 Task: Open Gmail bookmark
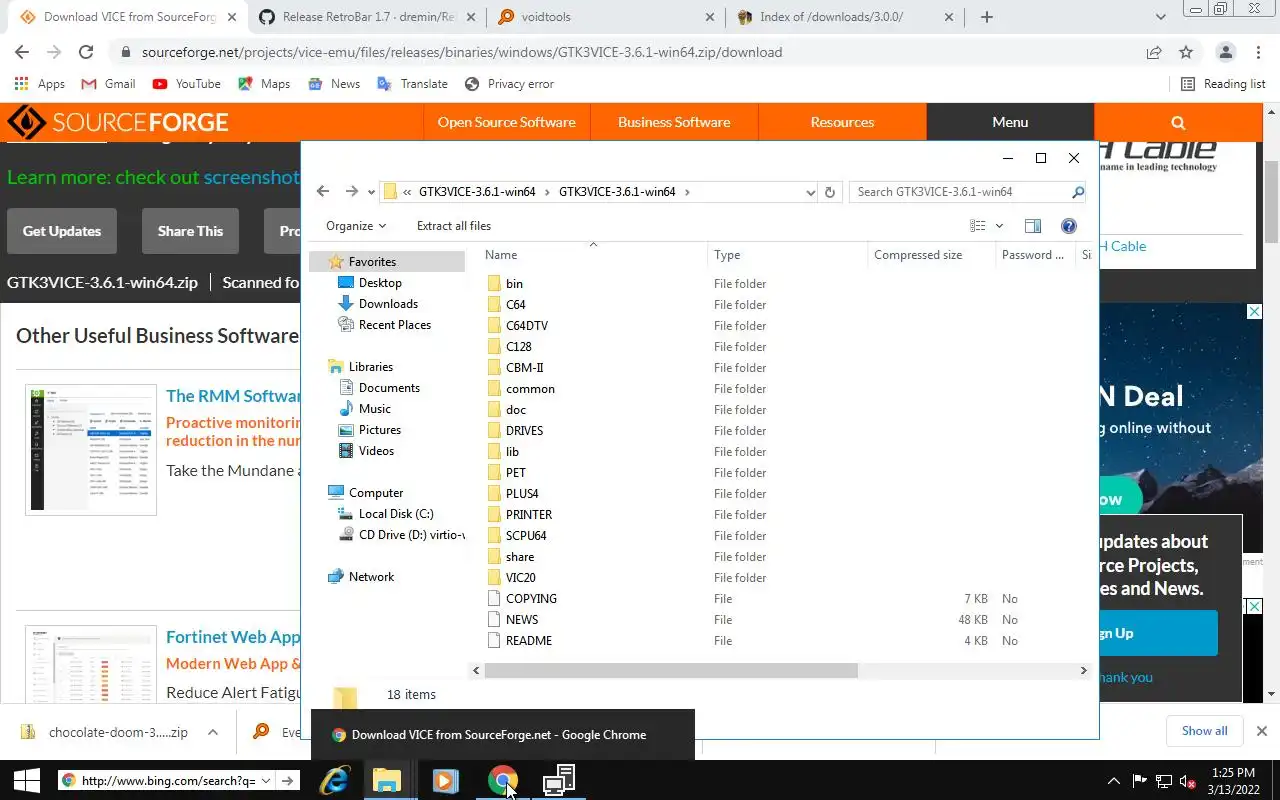[108, 84]
